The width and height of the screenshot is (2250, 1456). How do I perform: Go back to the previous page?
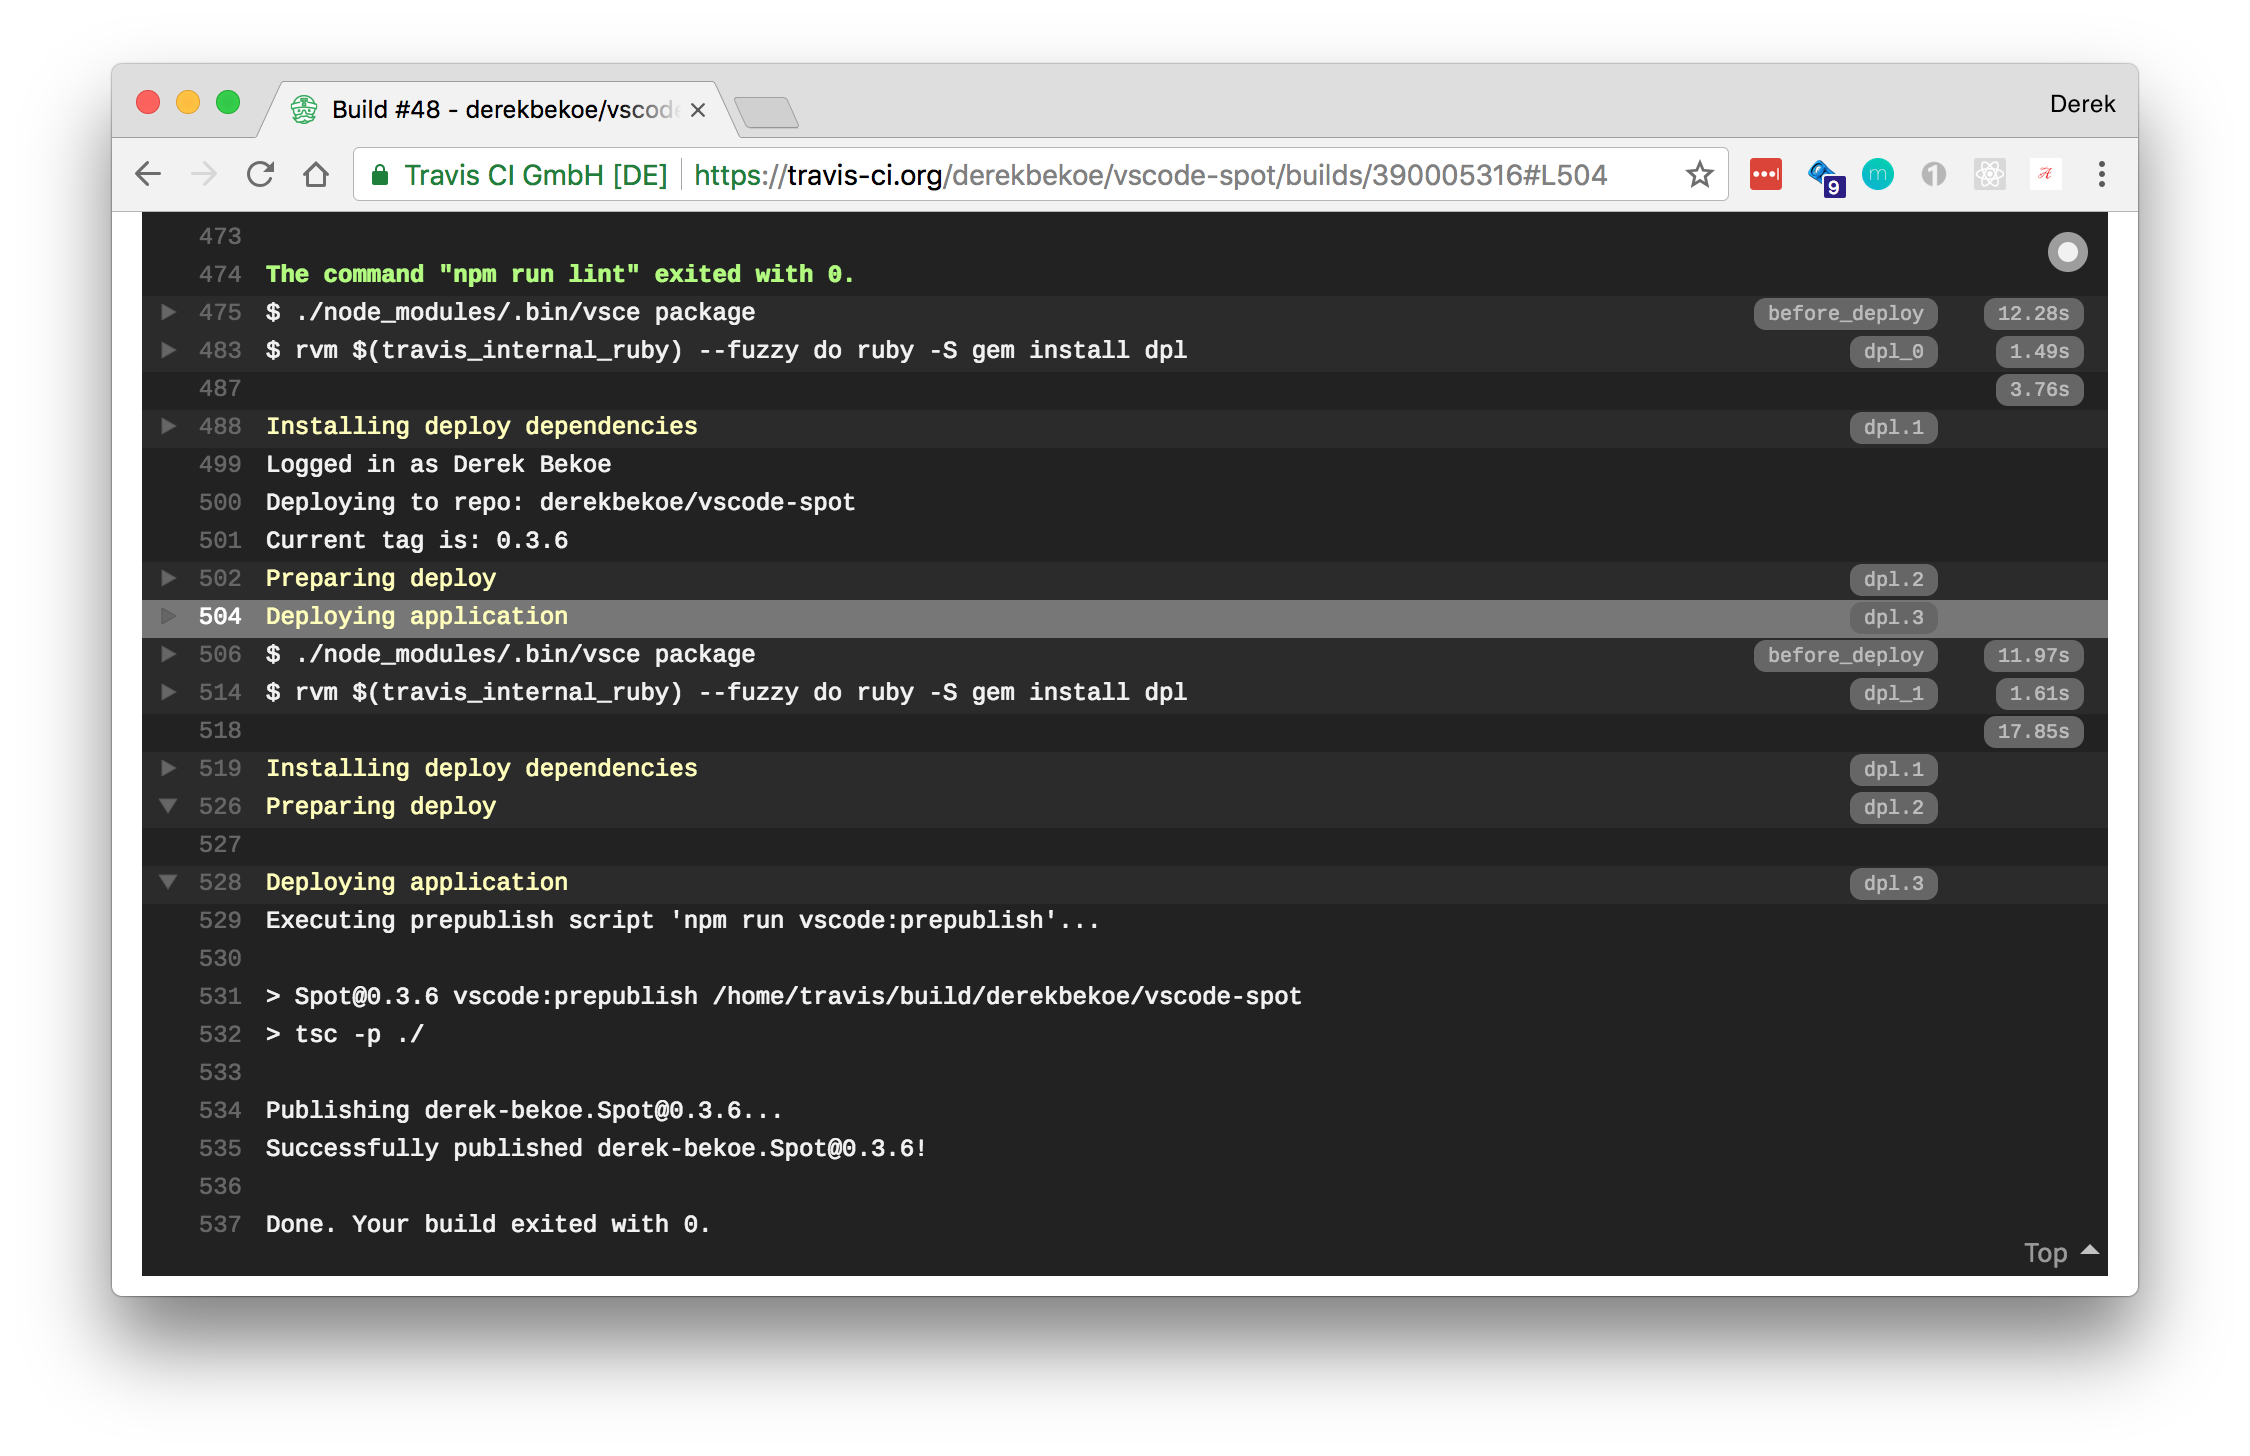tap(148, 175)
